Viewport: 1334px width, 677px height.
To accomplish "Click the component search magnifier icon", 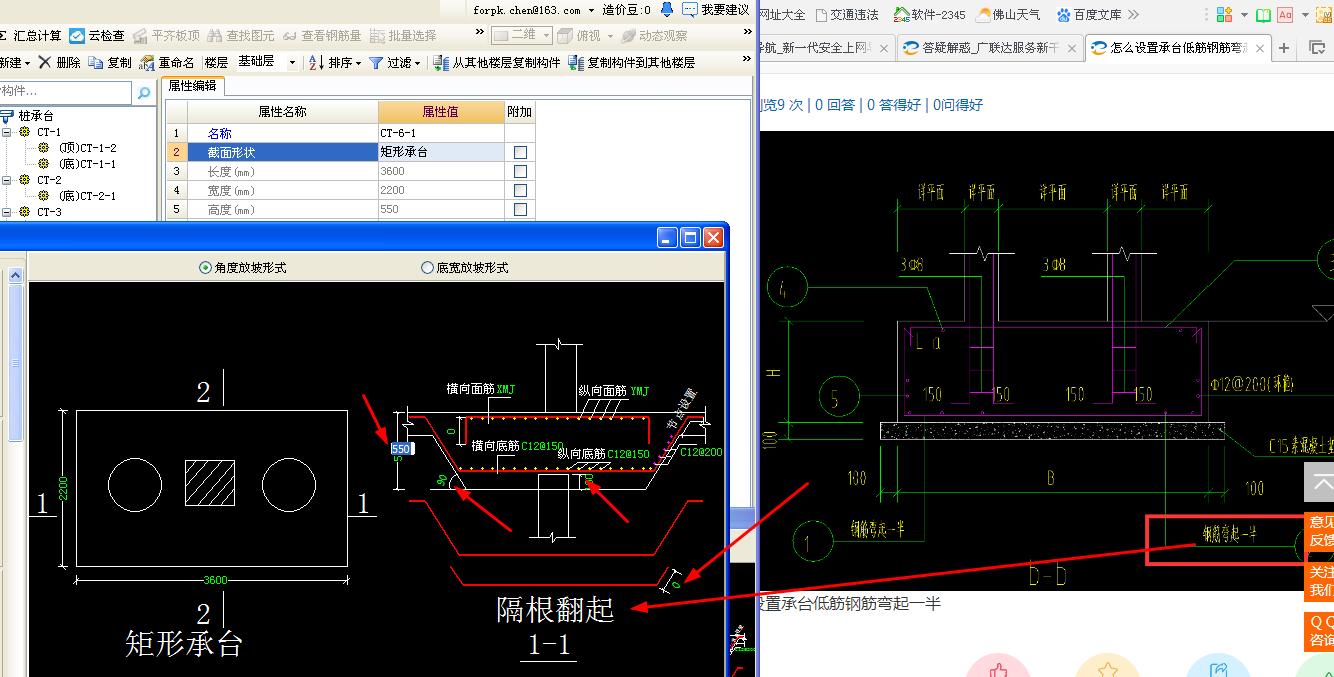I will pos(143,93).
